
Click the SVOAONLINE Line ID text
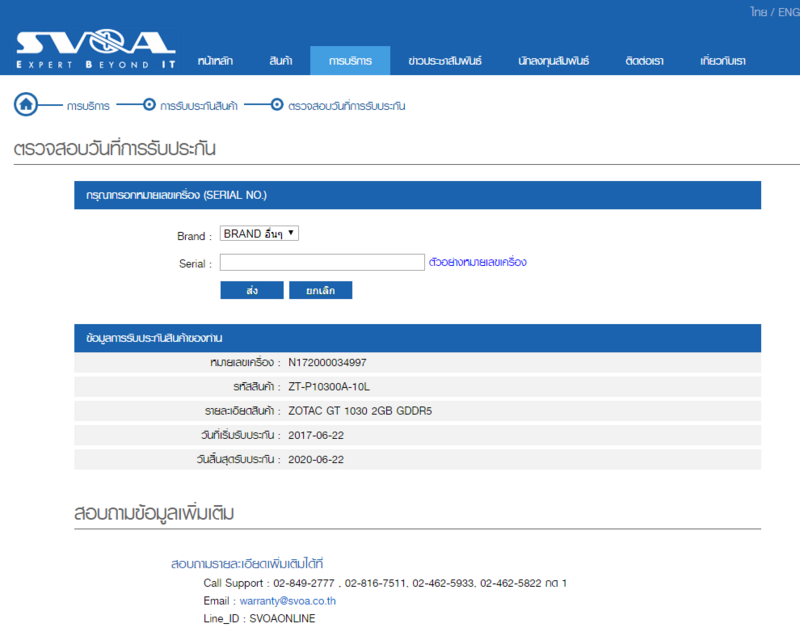pyautogui.click(x=282, y=619)
